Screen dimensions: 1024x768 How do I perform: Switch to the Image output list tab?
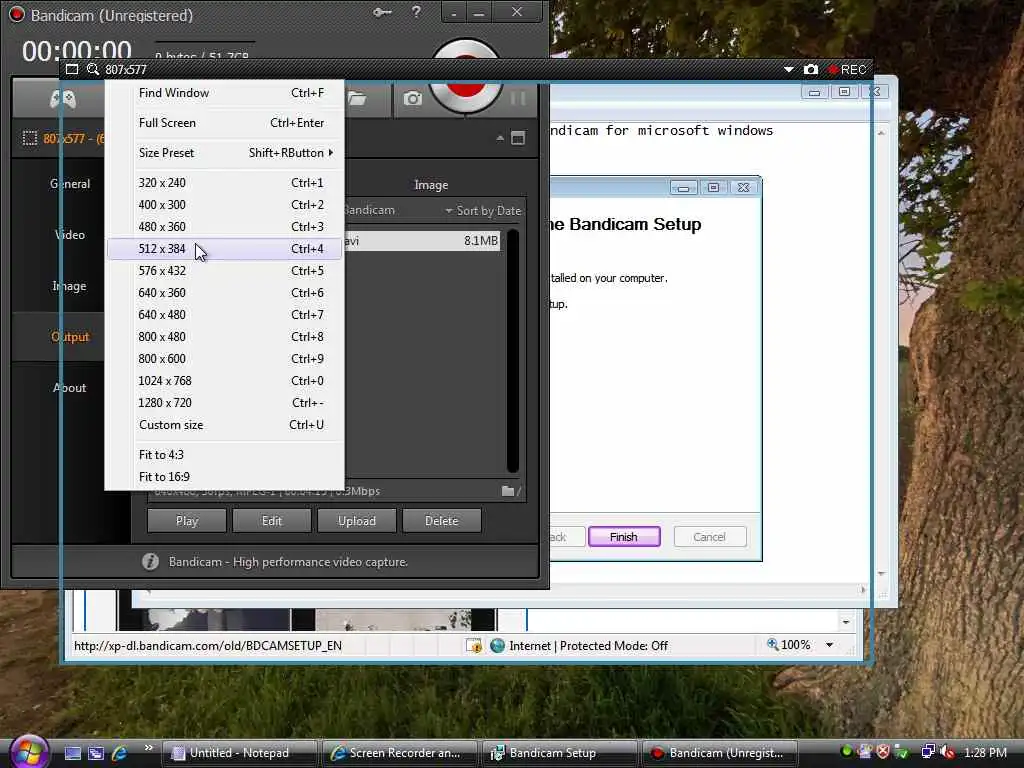click(x=431, y=185)
